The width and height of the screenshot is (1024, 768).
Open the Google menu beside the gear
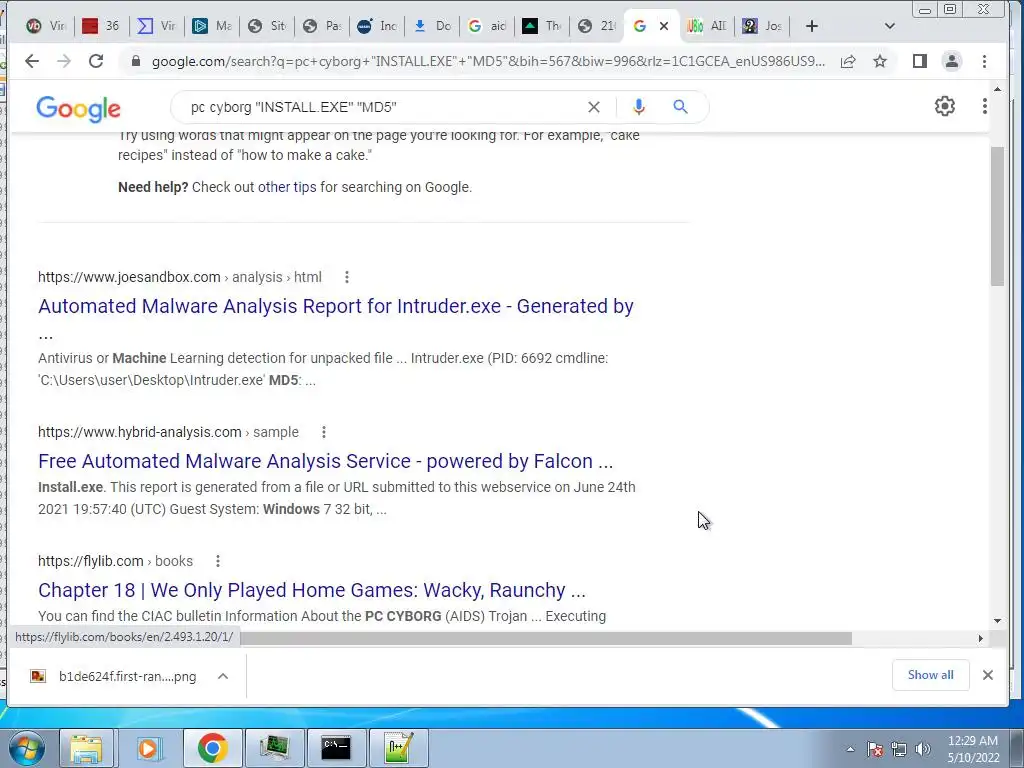click(985, 106)
